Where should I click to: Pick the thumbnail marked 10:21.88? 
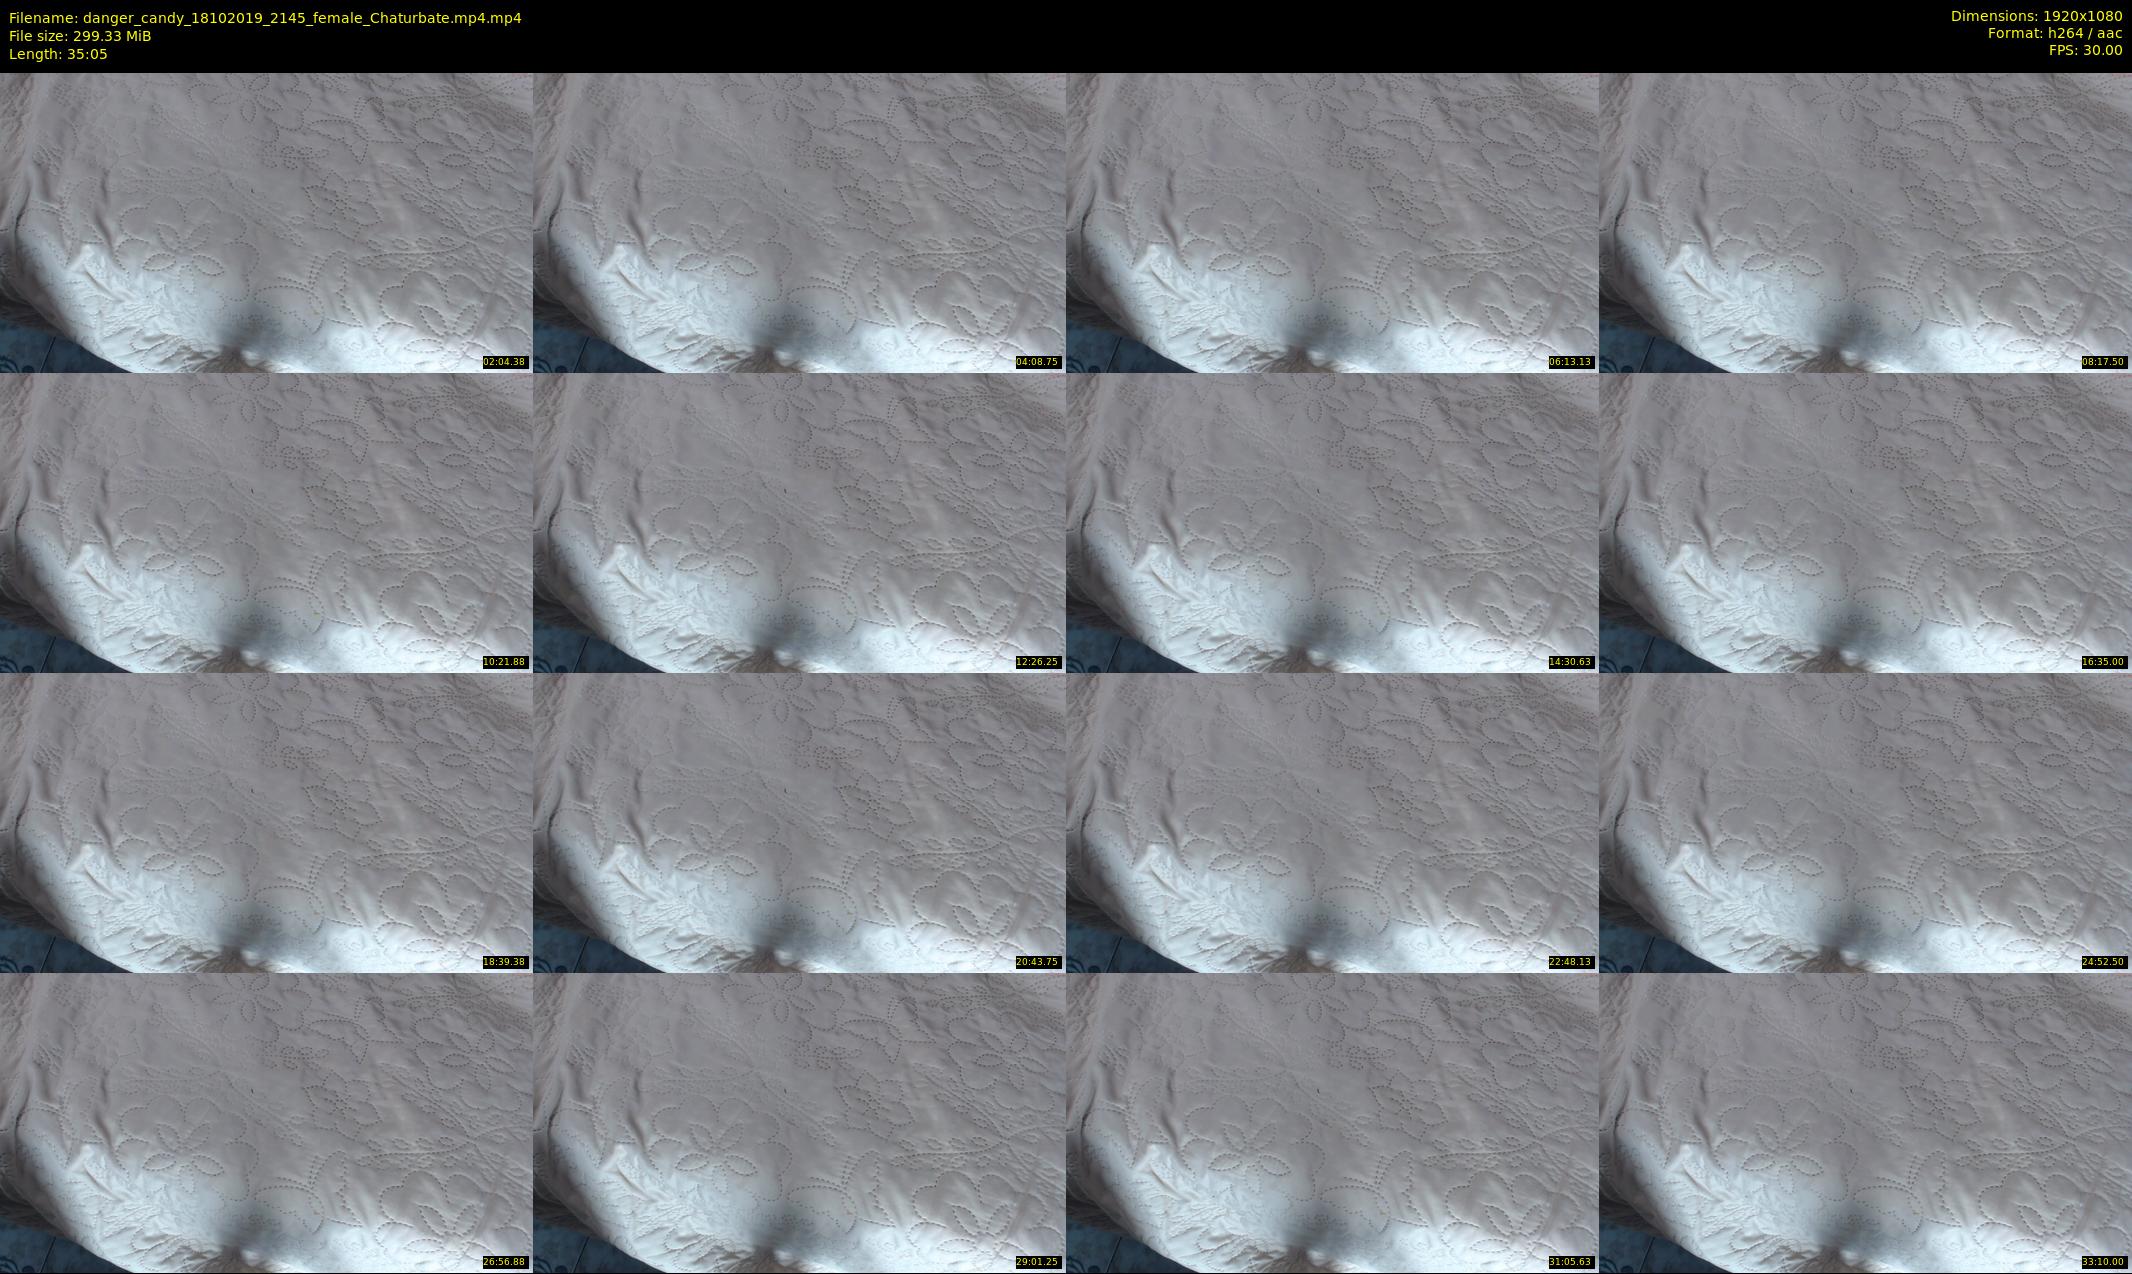pyautogui.click(x=266, y=522)
